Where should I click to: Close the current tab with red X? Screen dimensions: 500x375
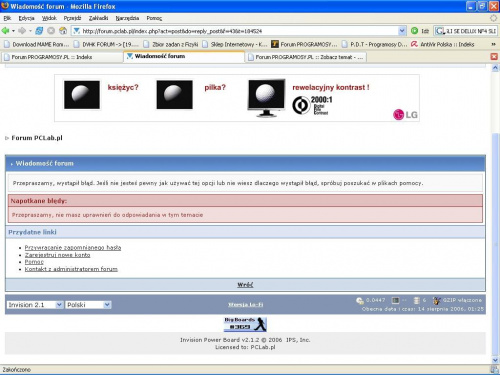click(x=494, y=57)
